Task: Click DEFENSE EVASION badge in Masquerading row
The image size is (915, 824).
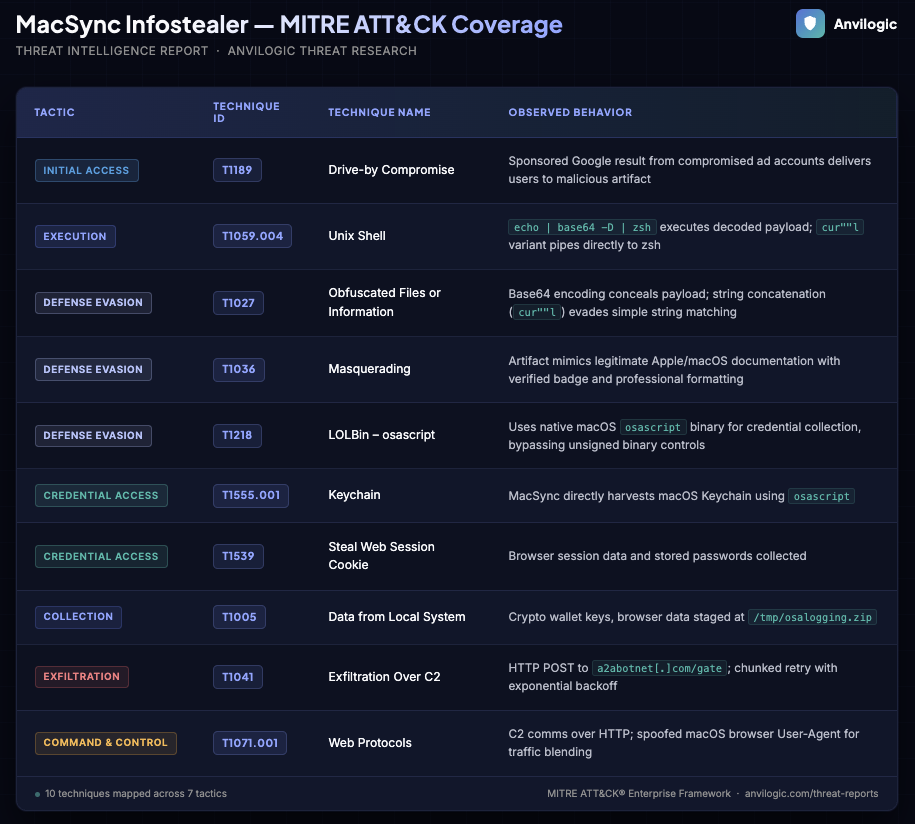Action: pyautogui.click(x=93, y=369)
